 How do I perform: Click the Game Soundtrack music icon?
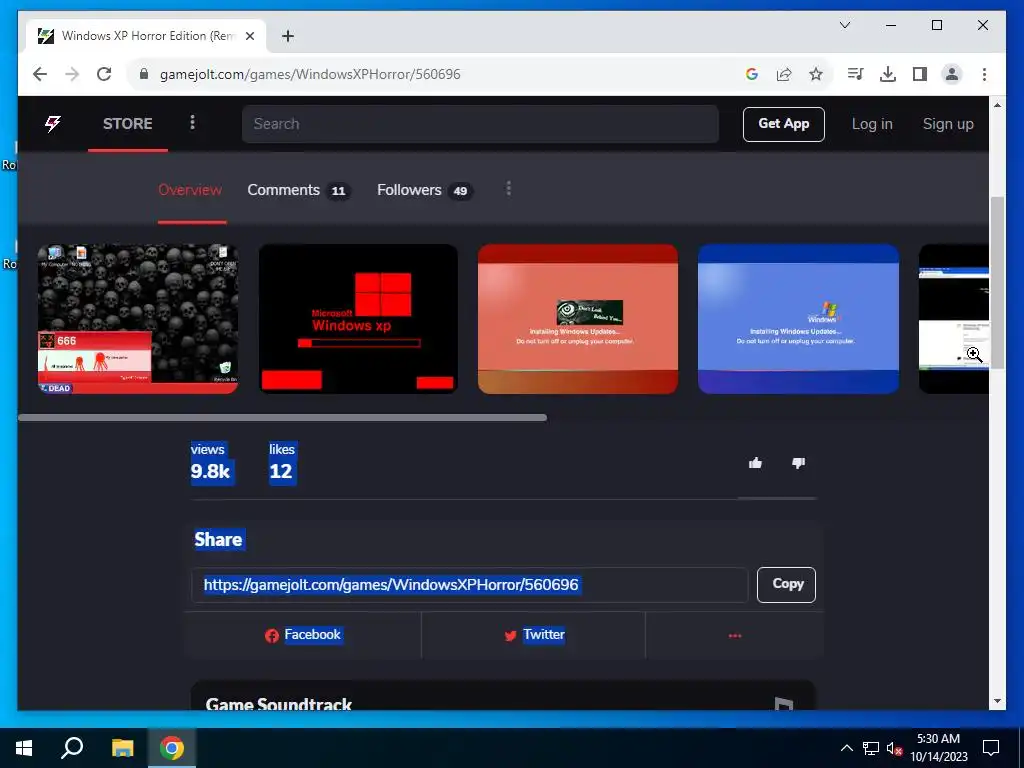tap(783, 704)
